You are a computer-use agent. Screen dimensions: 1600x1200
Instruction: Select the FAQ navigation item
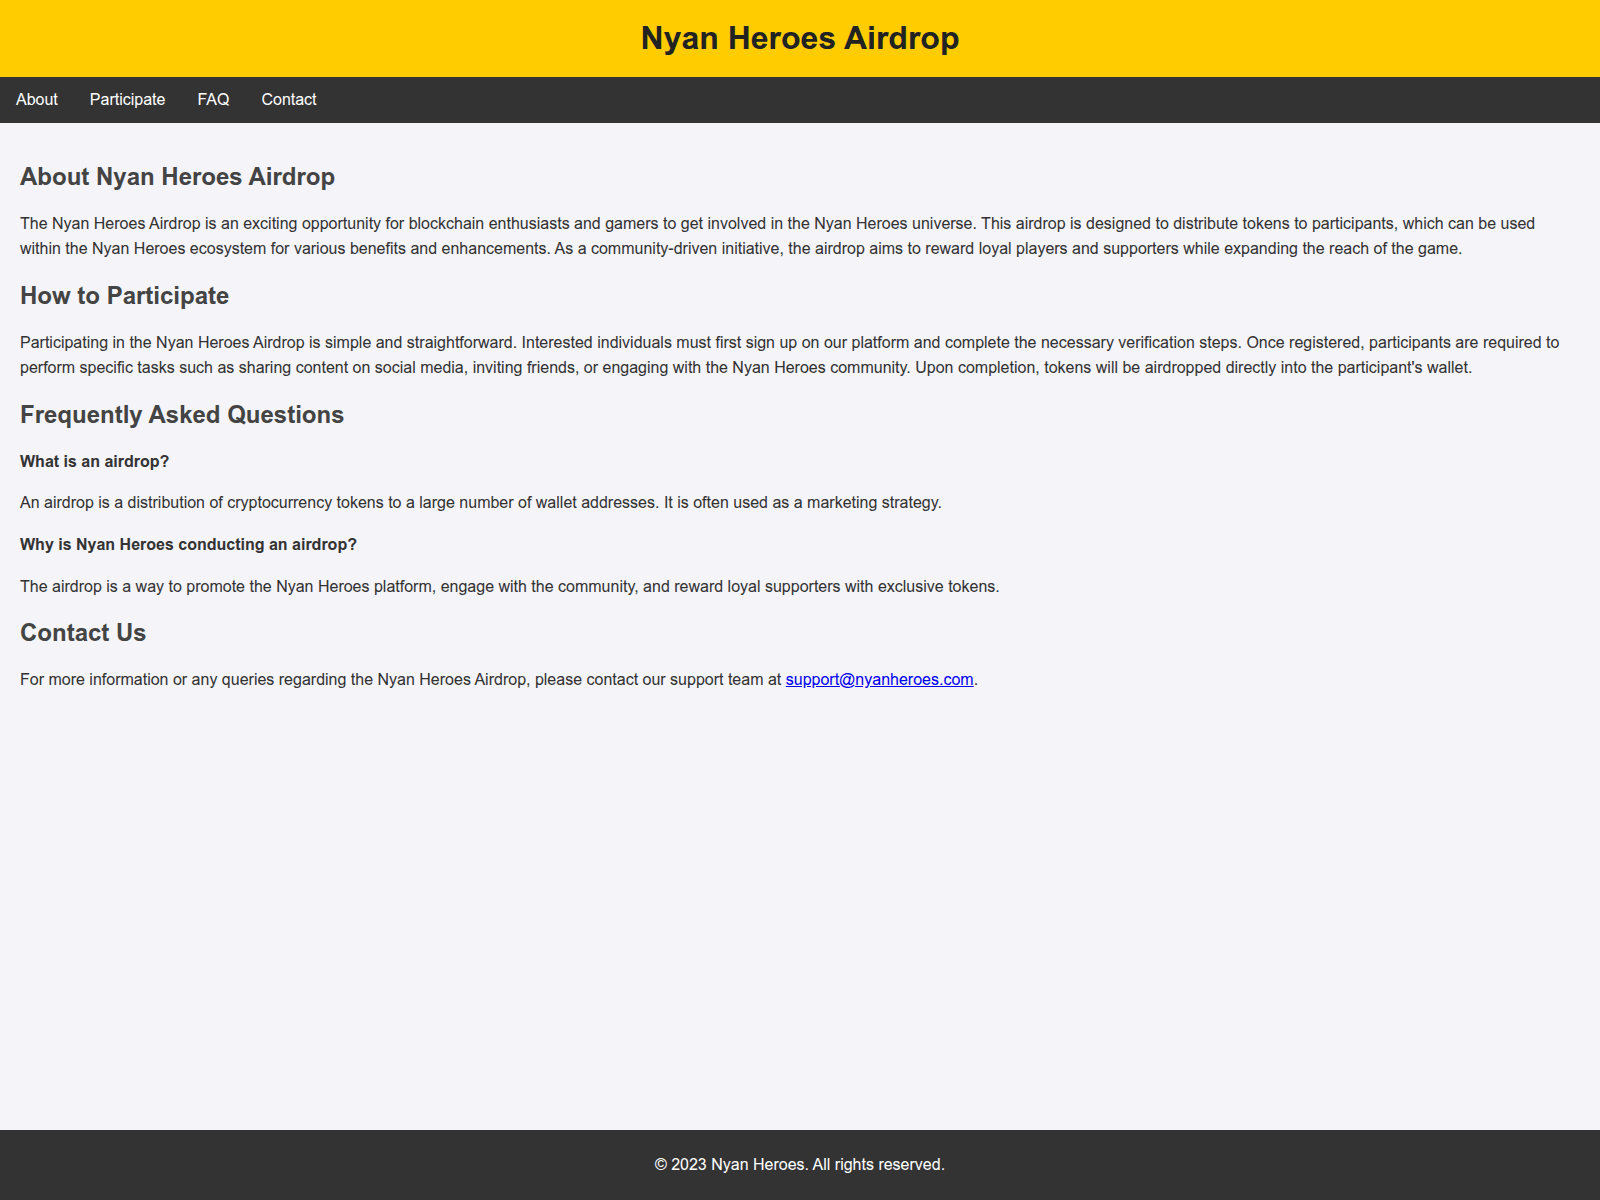(x=213, y=99)
